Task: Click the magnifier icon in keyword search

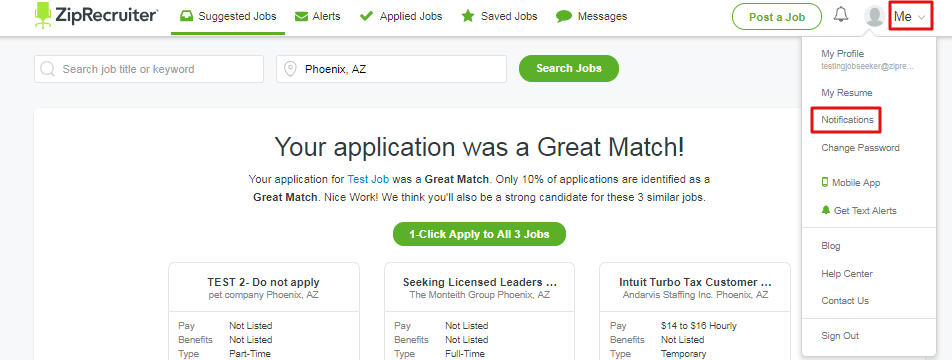Action: 48,69
